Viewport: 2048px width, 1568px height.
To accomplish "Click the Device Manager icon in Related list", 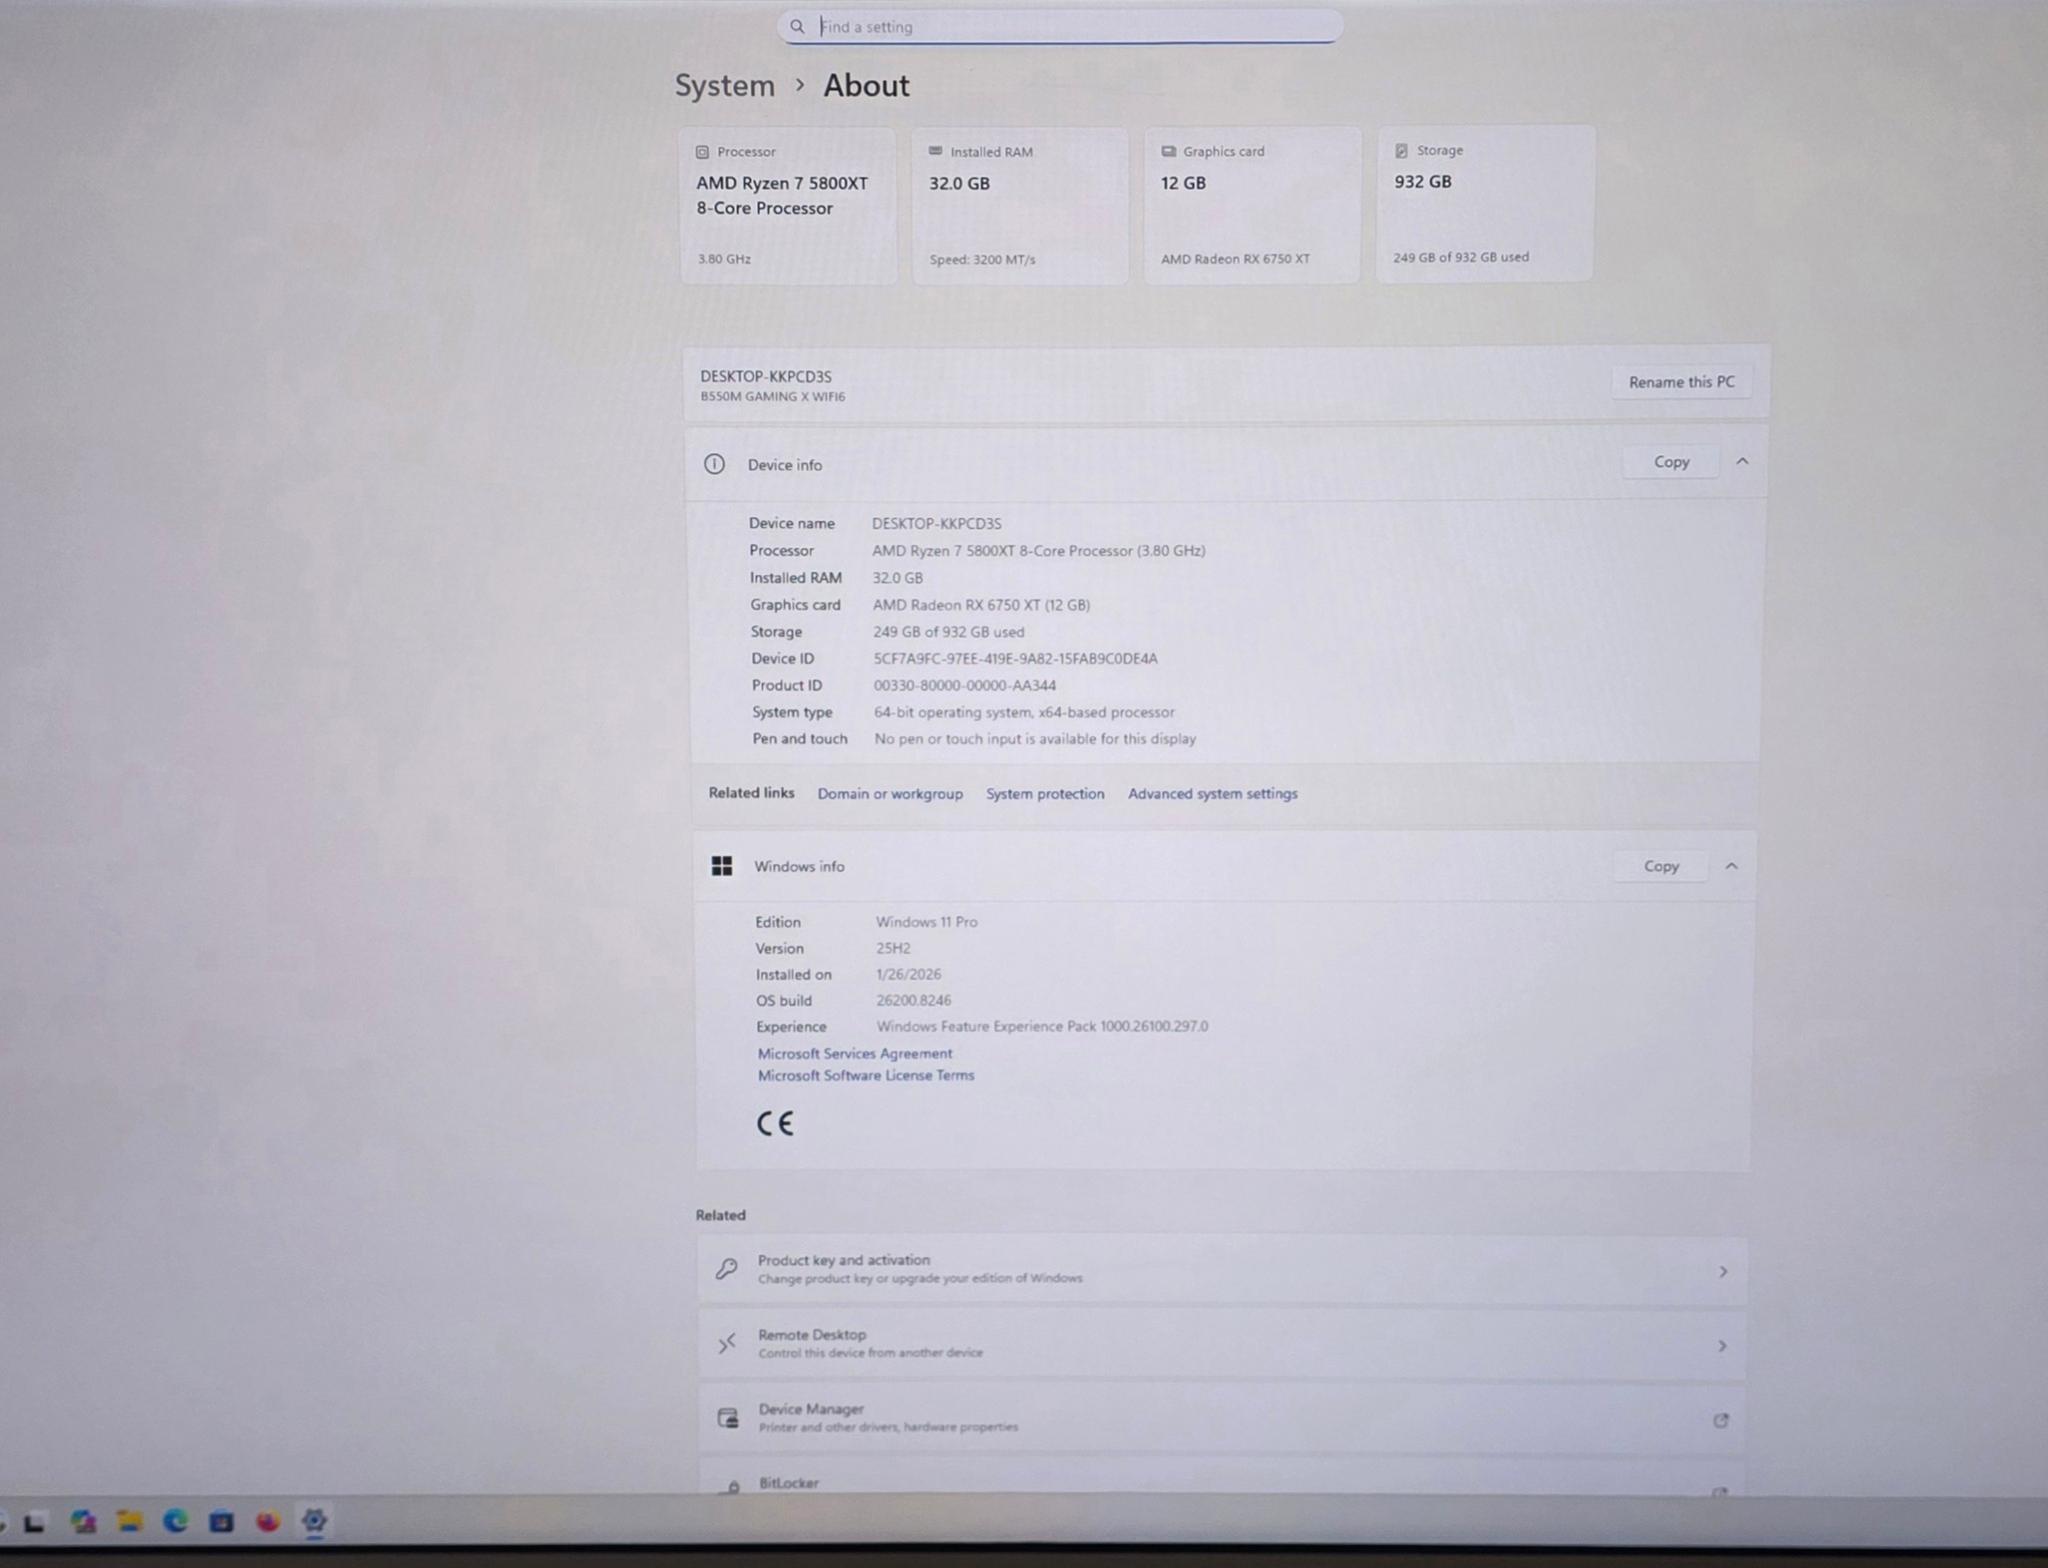I will tap(728, 1418).
